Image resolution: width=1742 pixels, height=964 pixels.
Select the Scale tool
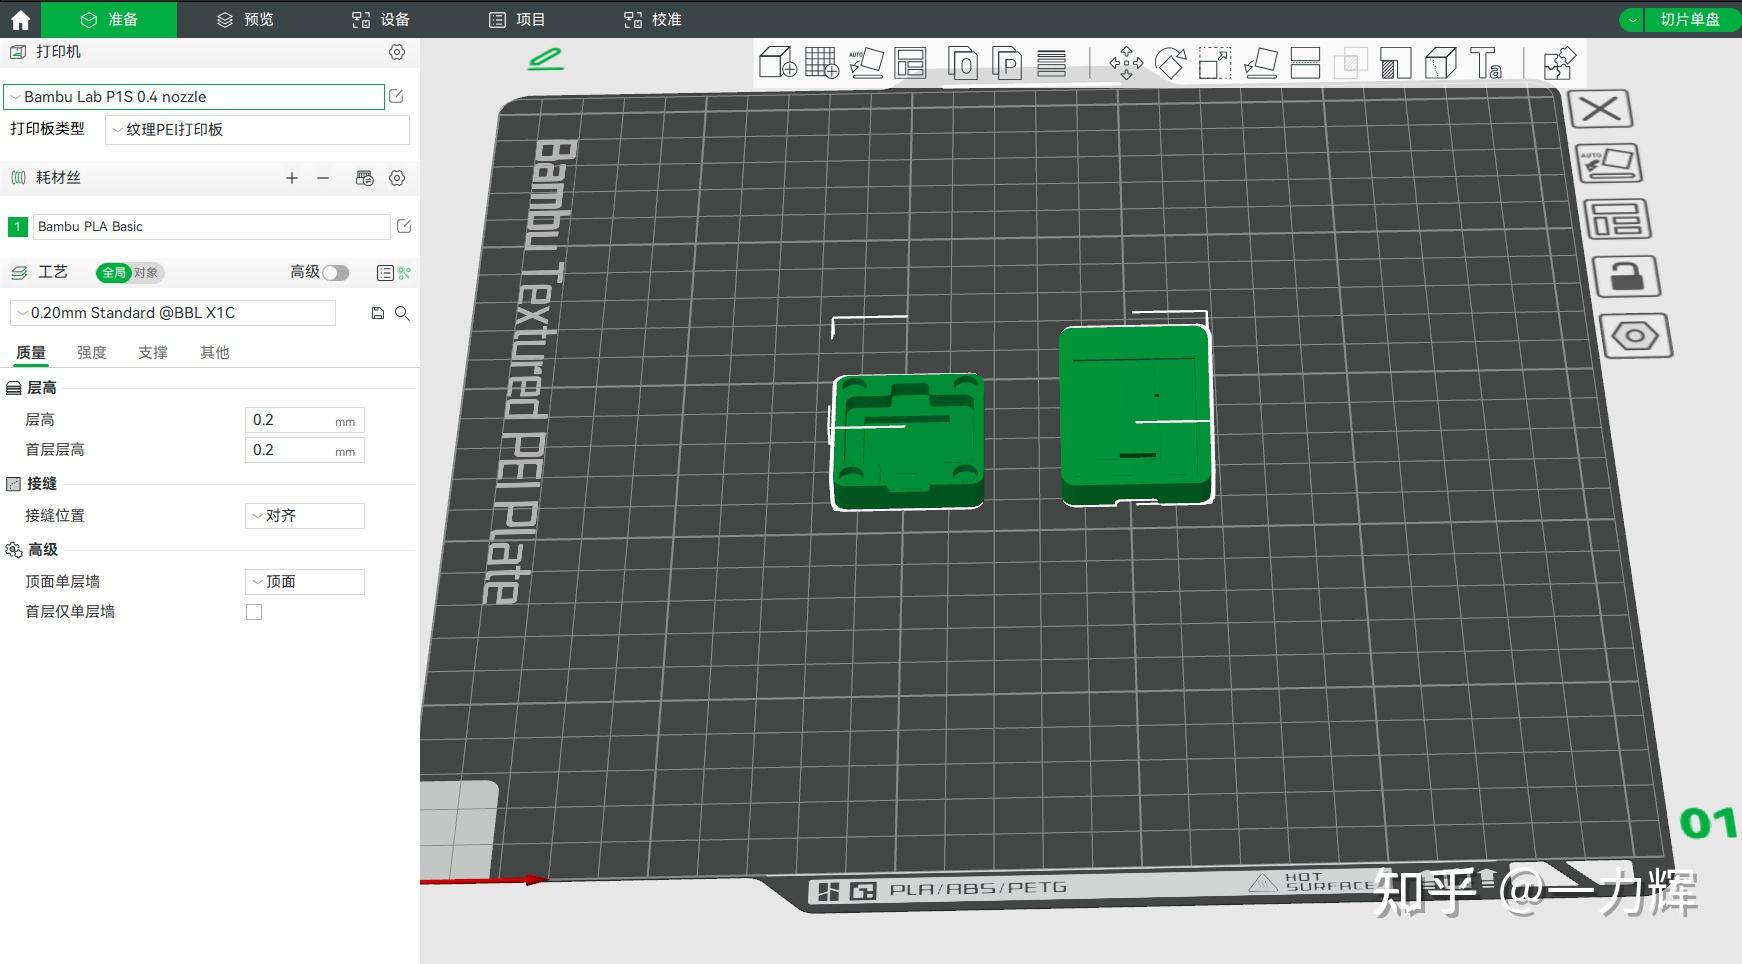pyautogui.click(x=1215, y=63)
